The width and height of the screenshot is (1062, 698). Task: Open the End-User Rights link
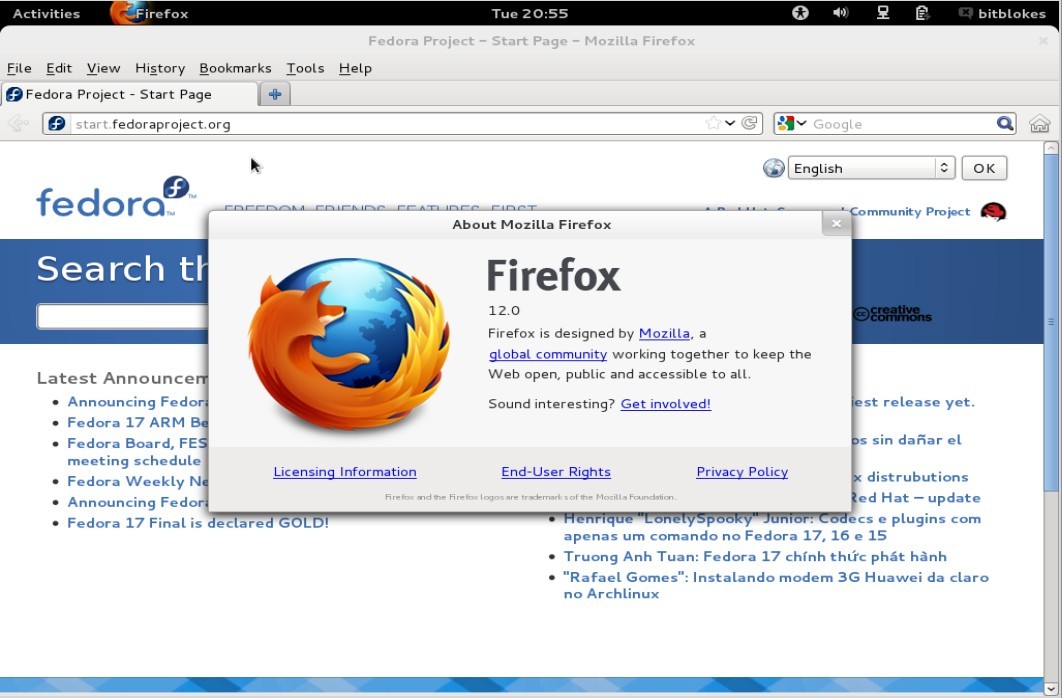pyautogui.click(x=556, y=472)
